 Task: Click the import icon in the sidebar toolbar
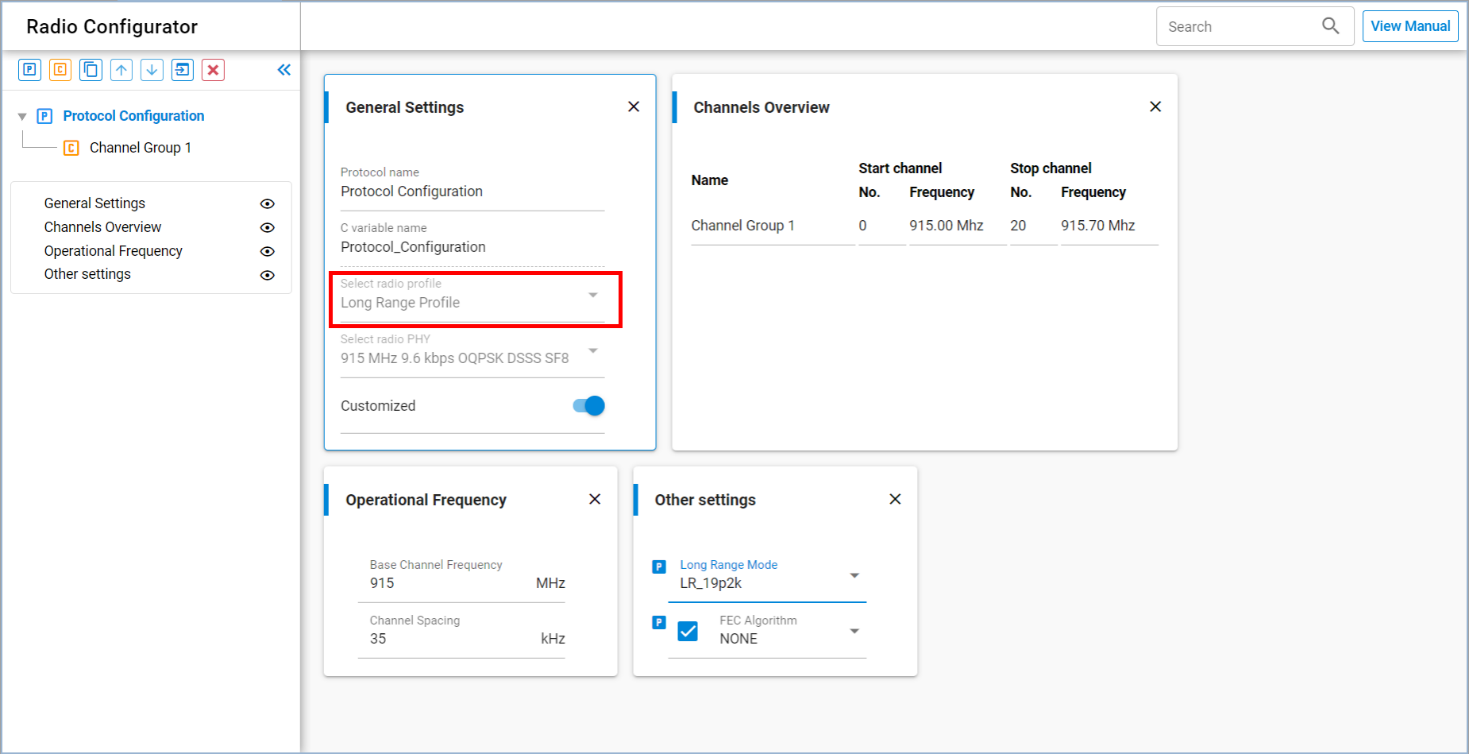point(182,70)
